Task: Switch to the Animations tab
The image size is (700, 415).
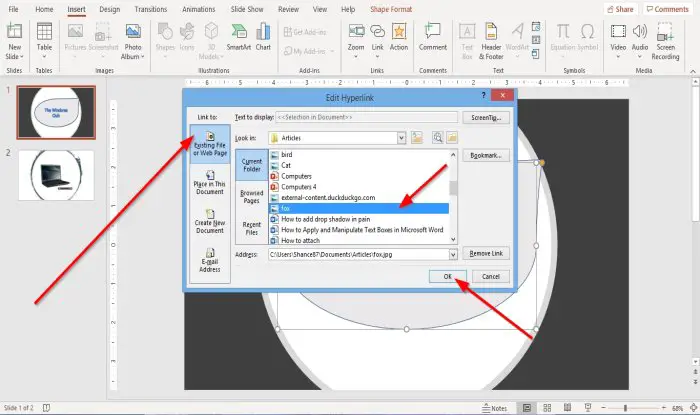Action: tap(198, 9)
